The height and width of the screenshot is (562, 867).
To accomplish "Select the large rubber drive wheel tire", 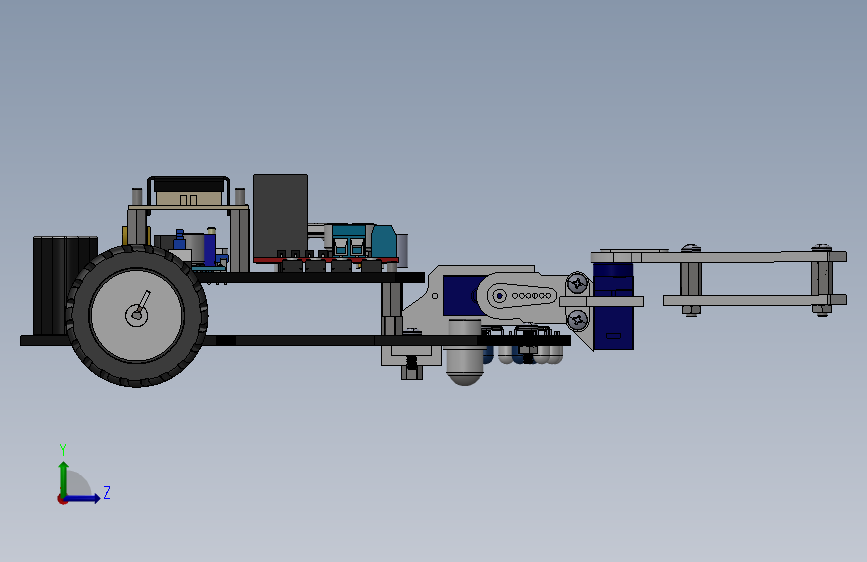I will pos(136,316).
